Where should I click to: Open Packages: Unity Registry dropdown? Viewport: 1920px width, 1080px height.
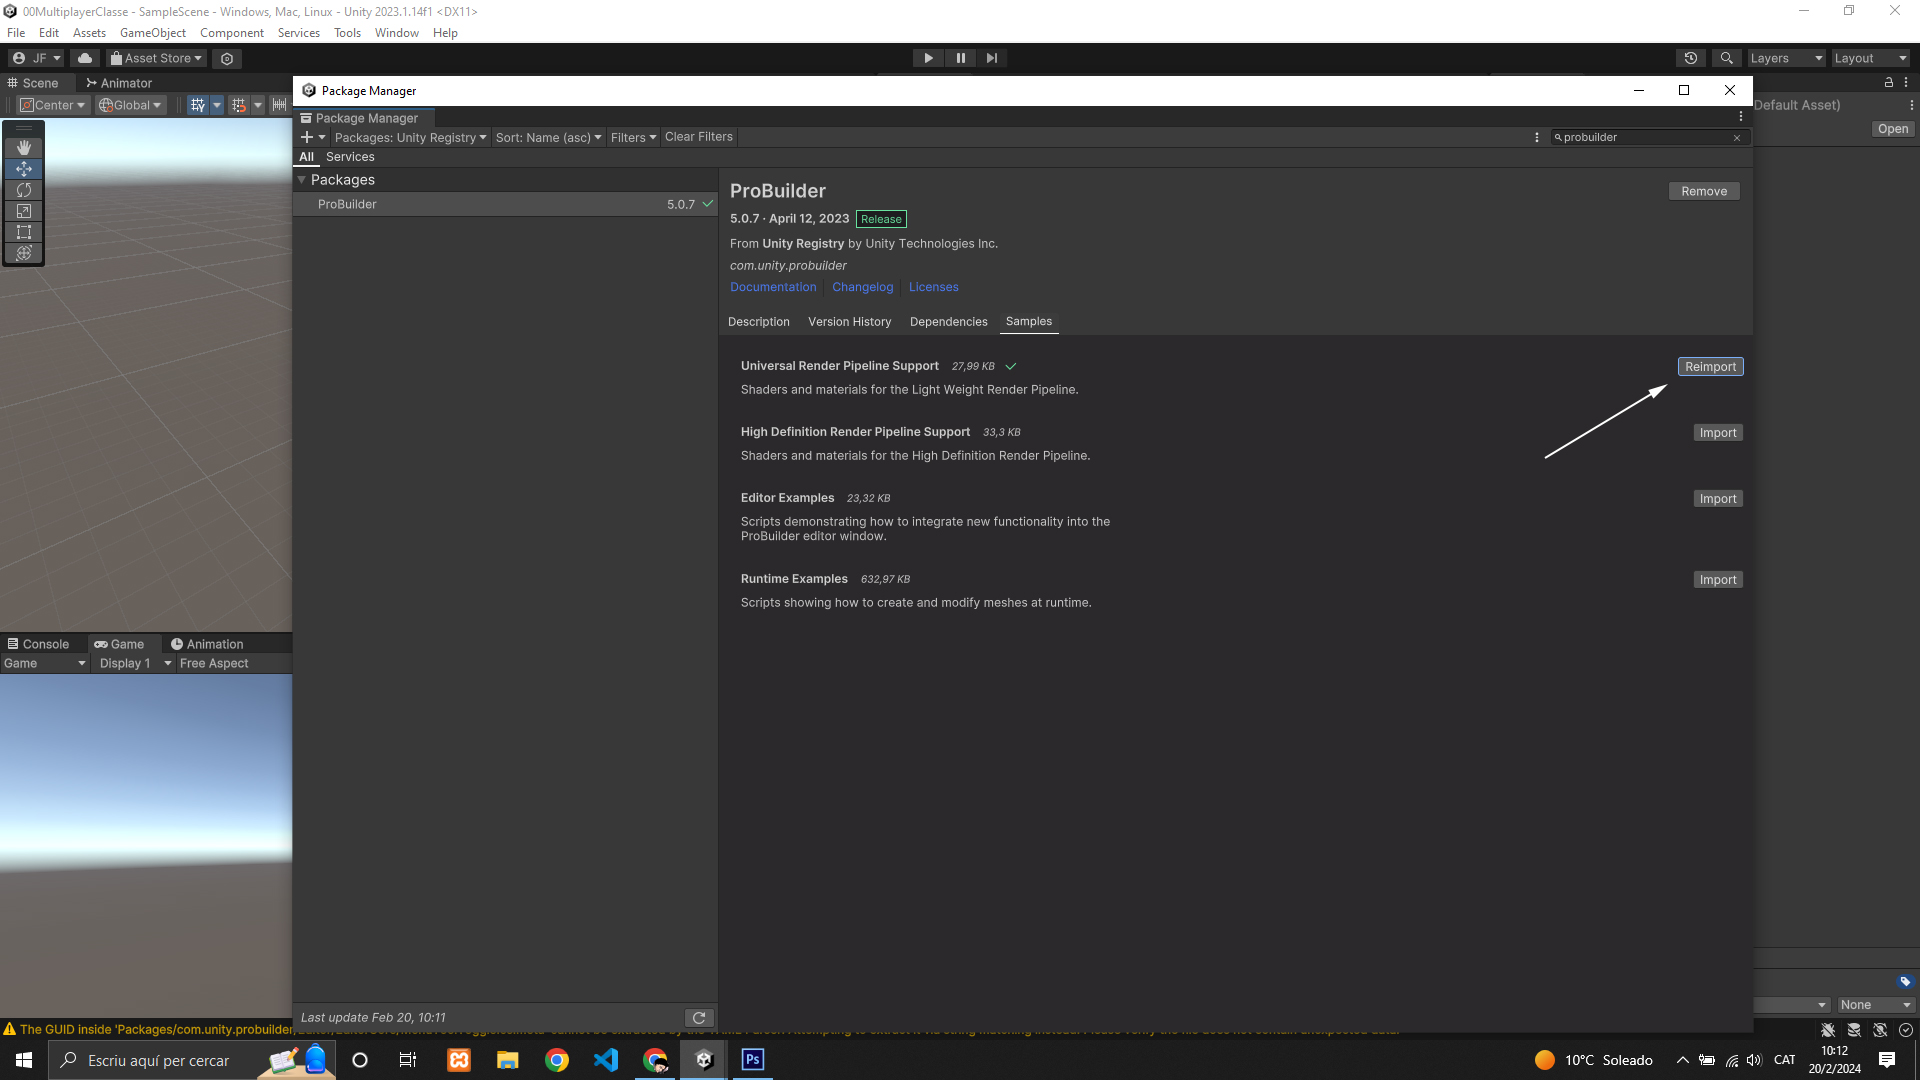(410, 137)
